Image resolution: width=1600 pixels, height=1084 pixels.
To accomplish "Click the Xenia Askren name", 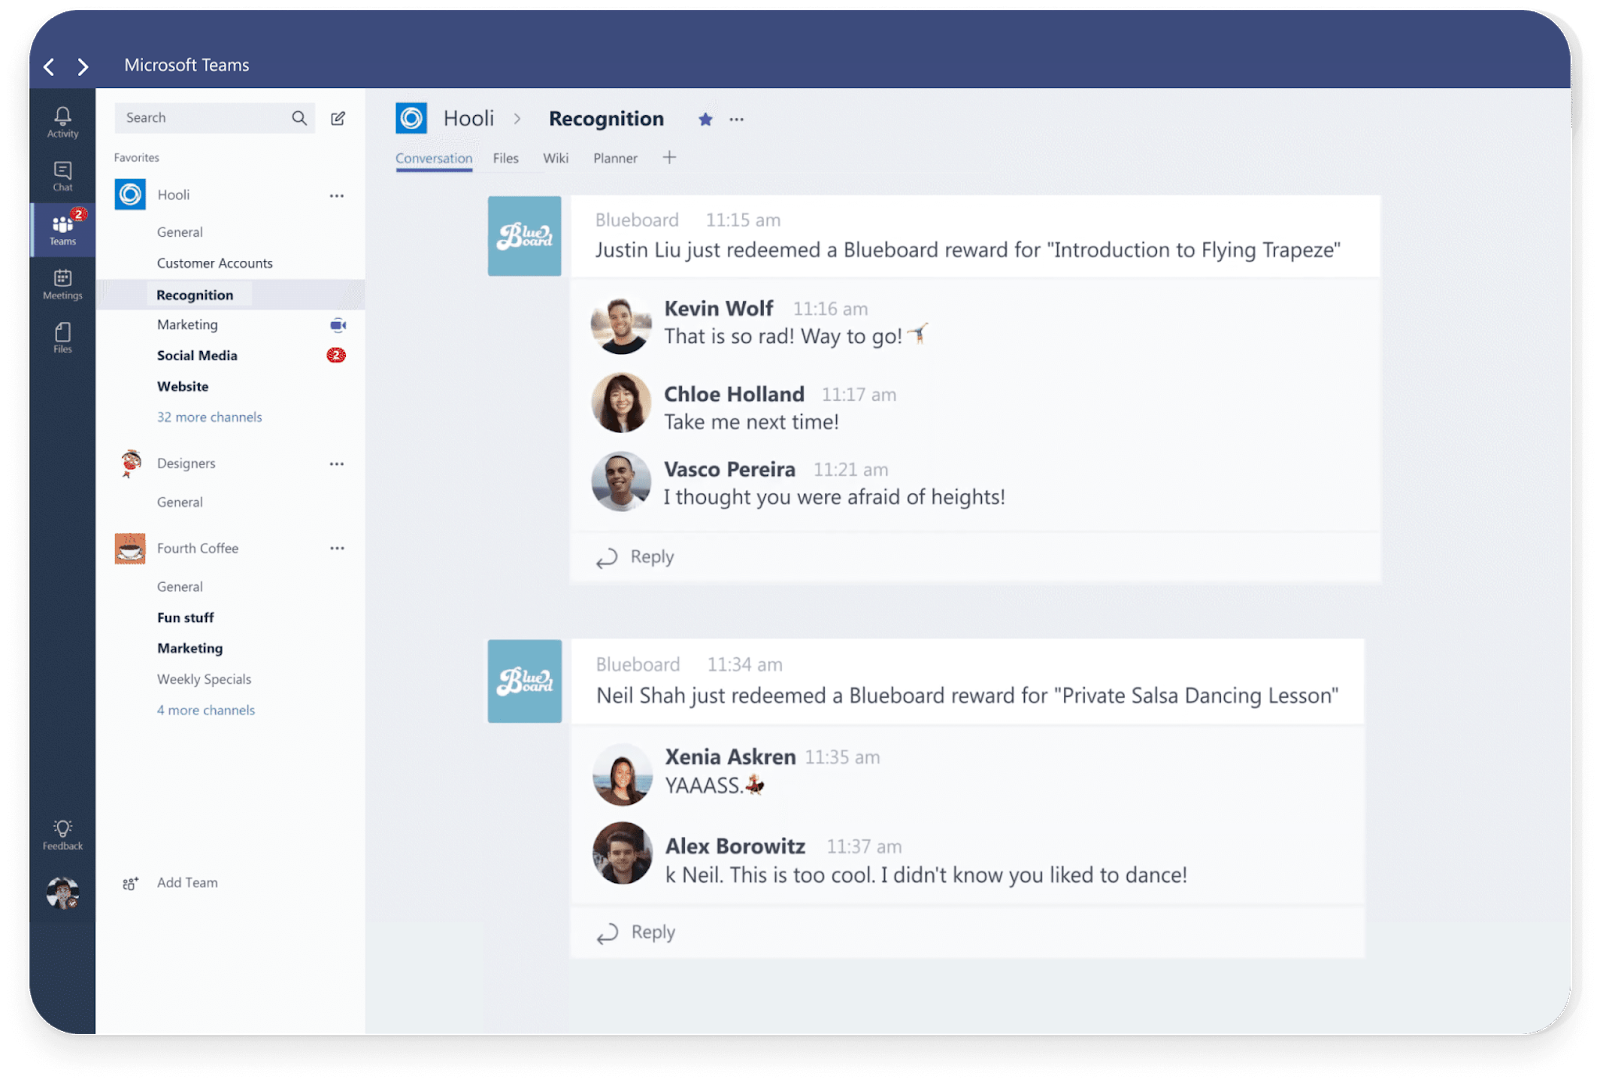I will pos(731,757).
